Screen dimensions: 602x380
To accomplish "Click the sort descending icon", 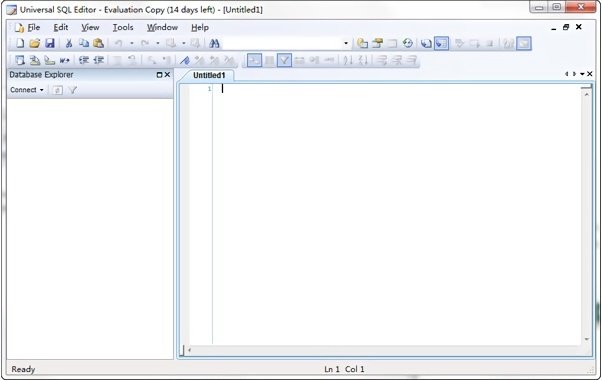I will coord(363,60).
